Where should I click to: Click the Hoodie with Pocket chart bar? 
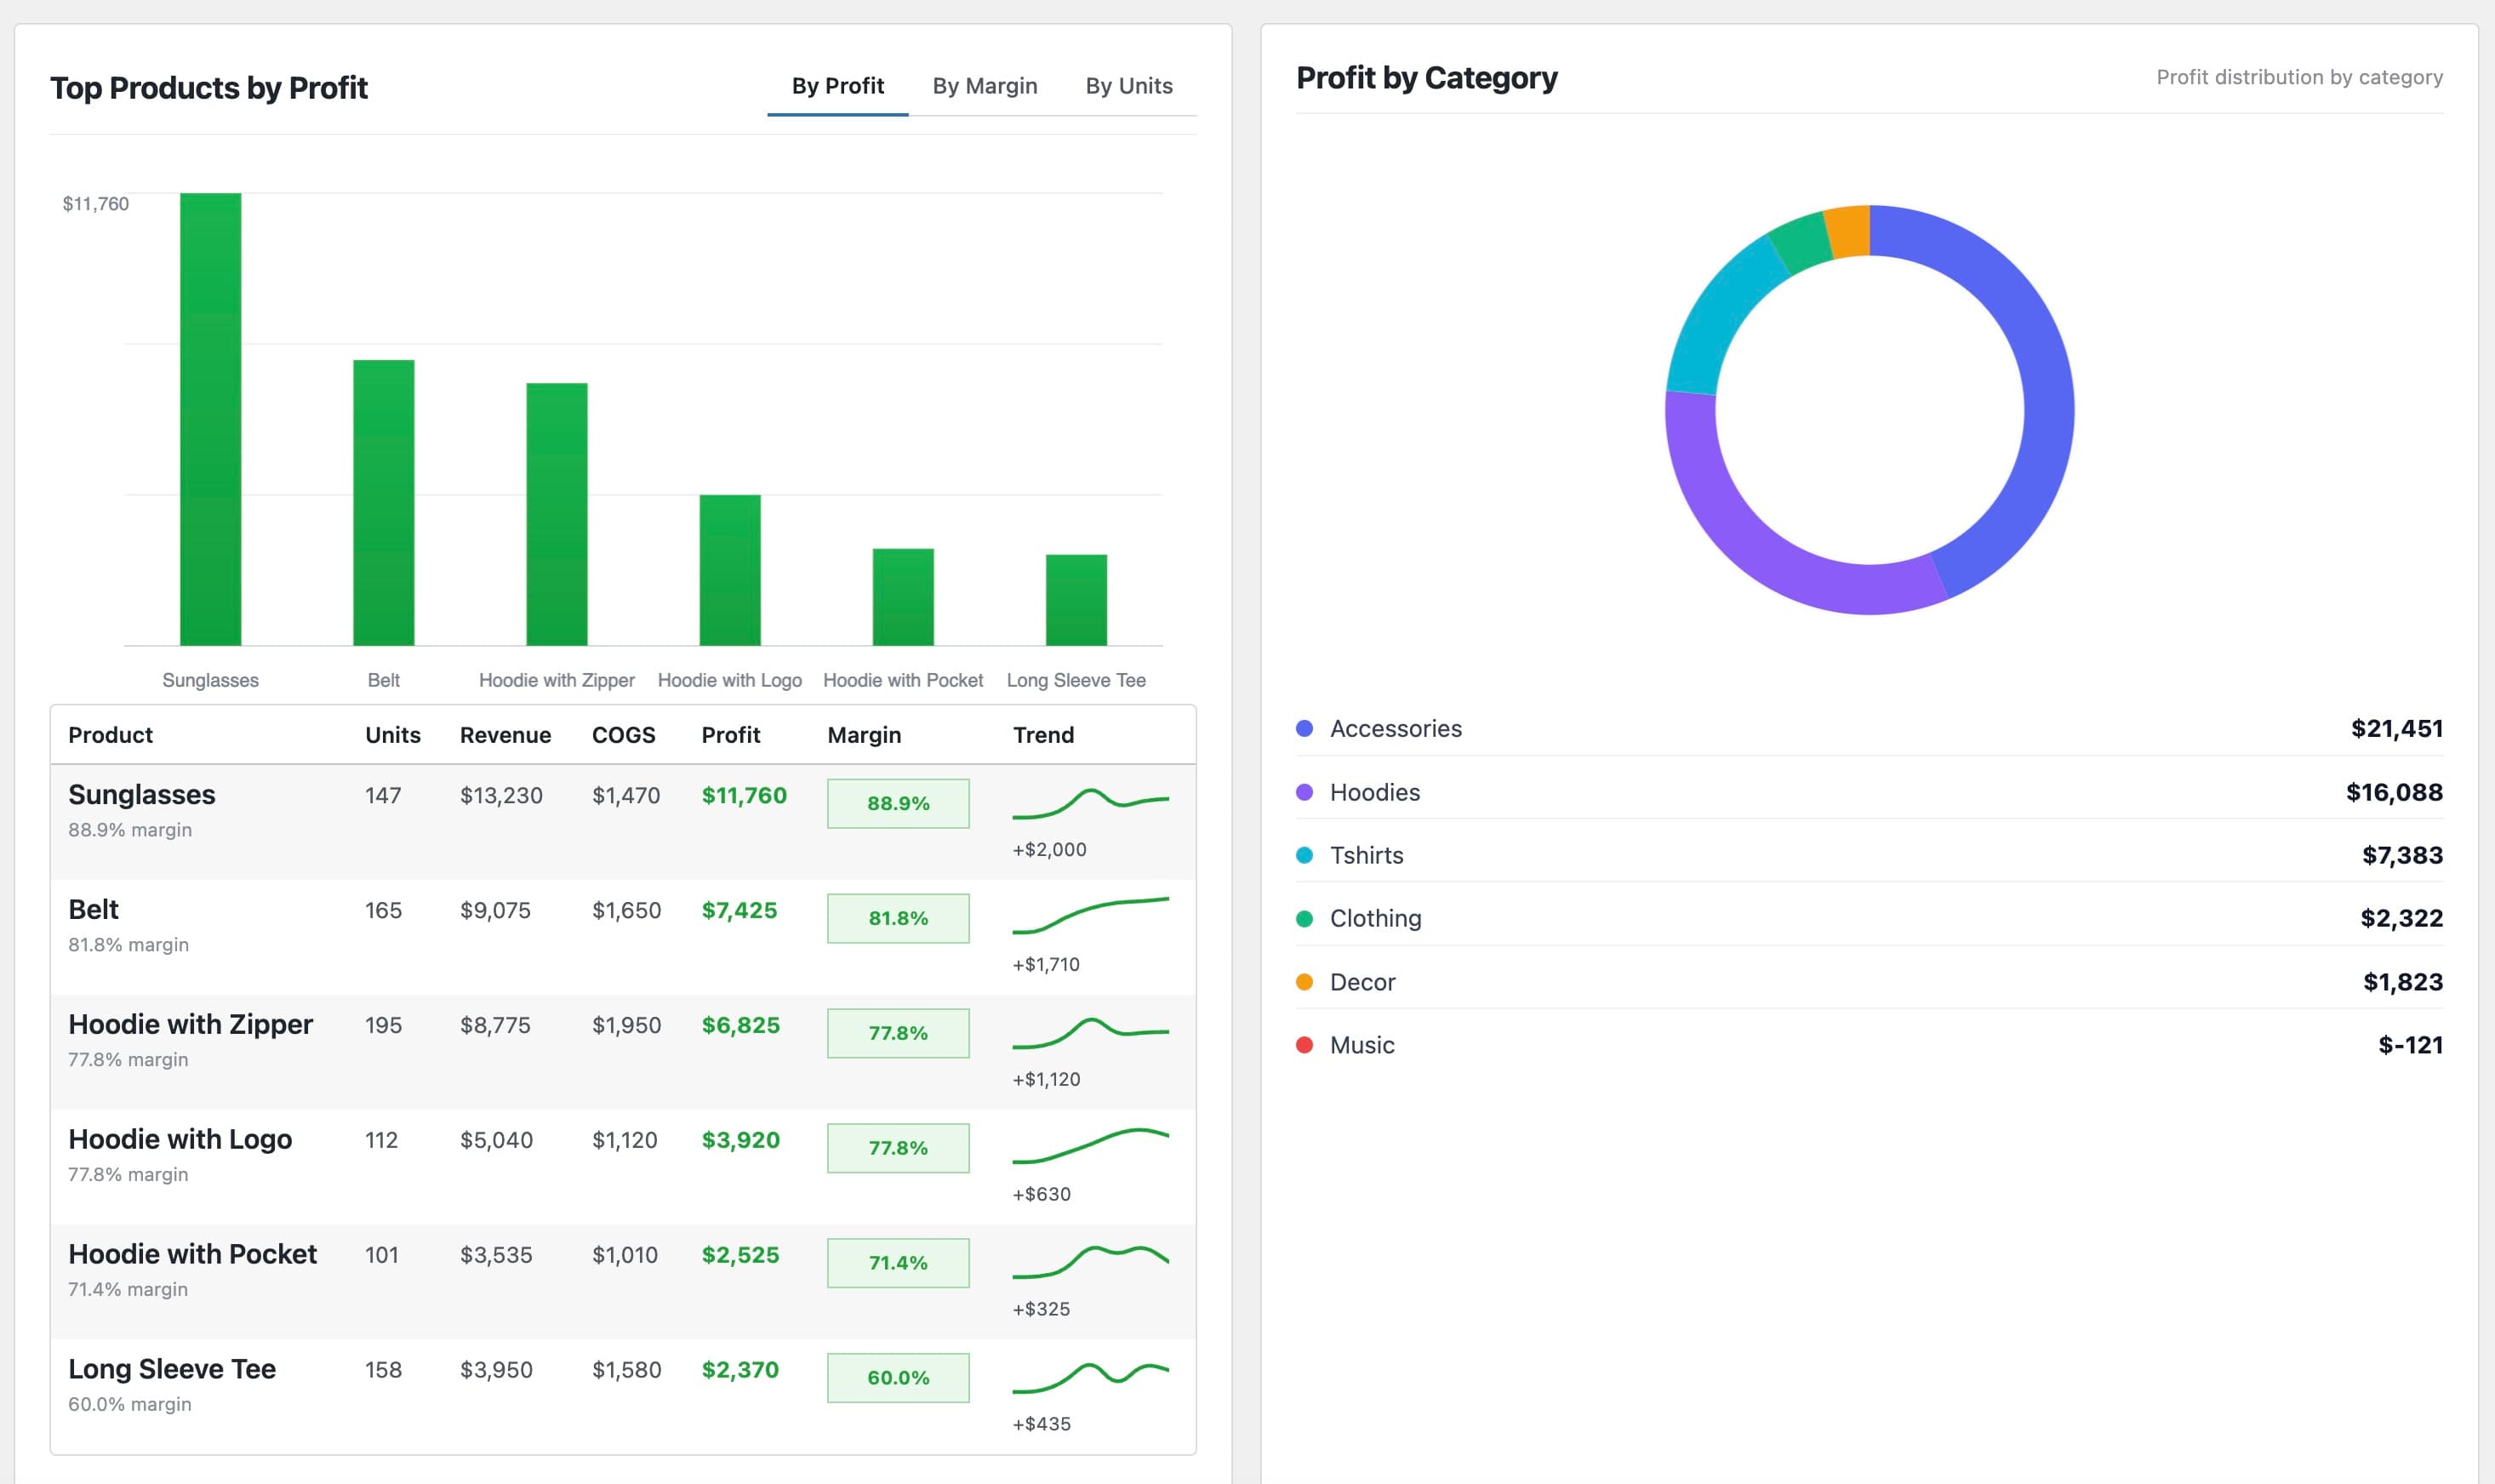pos(903,597)
